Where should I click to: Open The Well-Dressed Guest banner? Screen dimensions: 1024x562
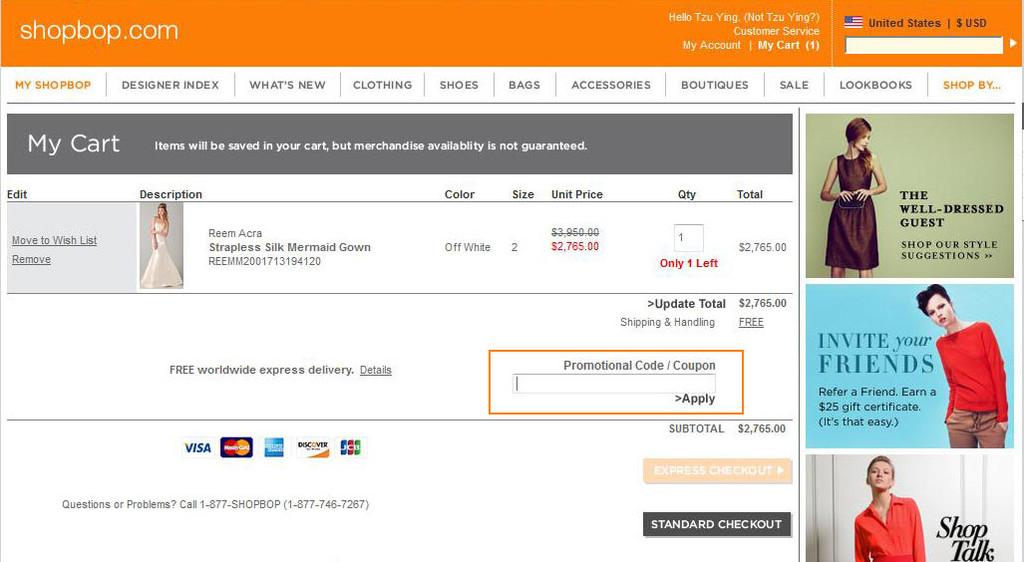[x=909, y=196]
